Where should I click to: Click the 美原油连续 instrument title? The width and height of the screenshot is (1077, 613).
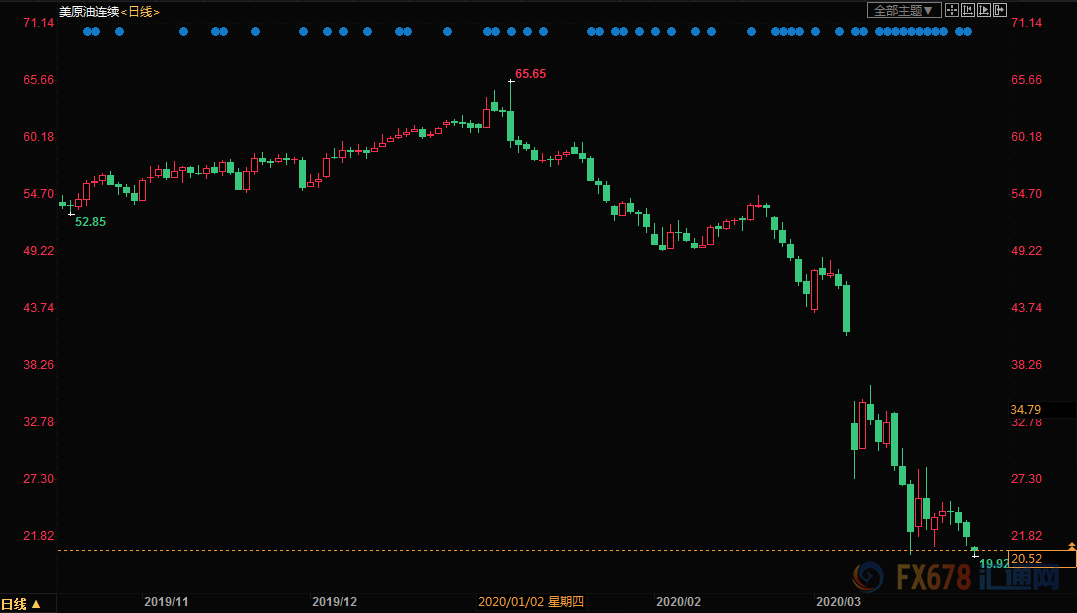(89, 10)
